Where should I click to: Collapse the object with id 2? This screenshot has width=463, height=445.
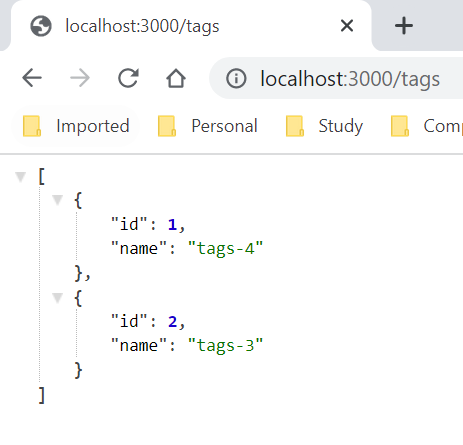click(x=57, y=298)
